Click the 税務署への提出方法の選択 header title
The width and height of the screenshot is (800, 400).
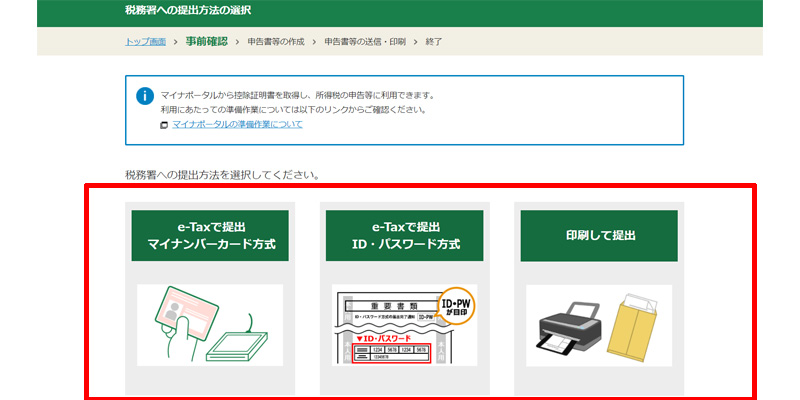(x=188, y=10)
